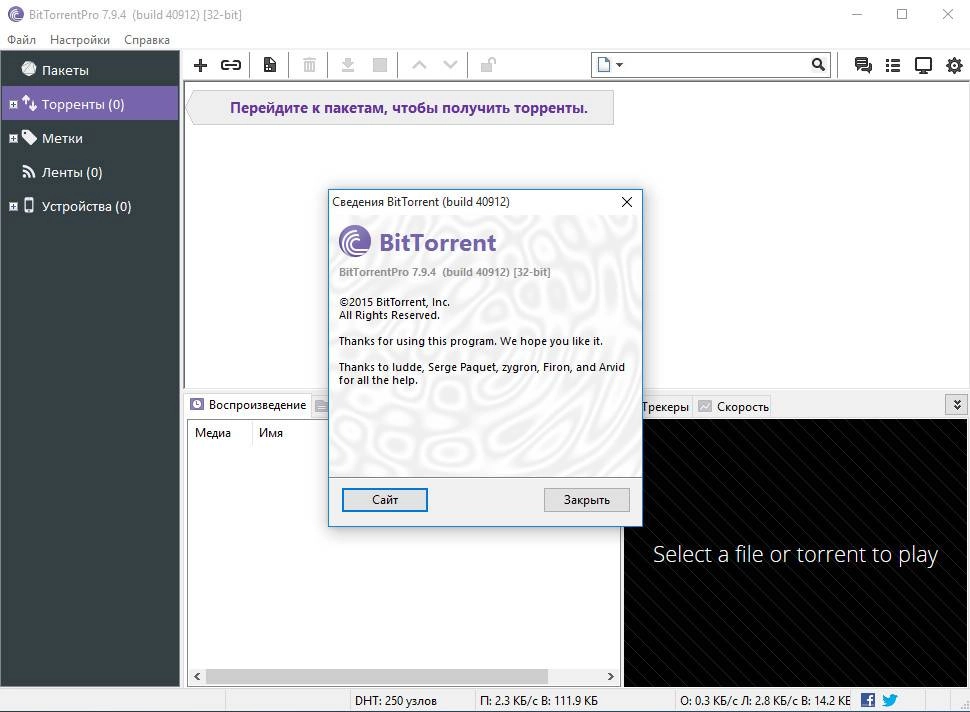Expand the Метки tree node
970x712 pixels.
(x=13, y=139)
